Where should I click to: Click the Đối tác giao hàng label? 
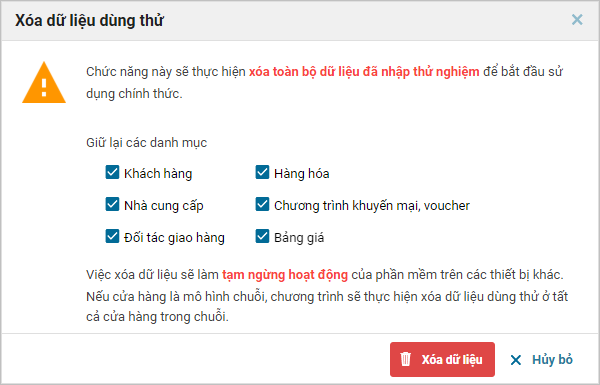click(x=174, y=238)
